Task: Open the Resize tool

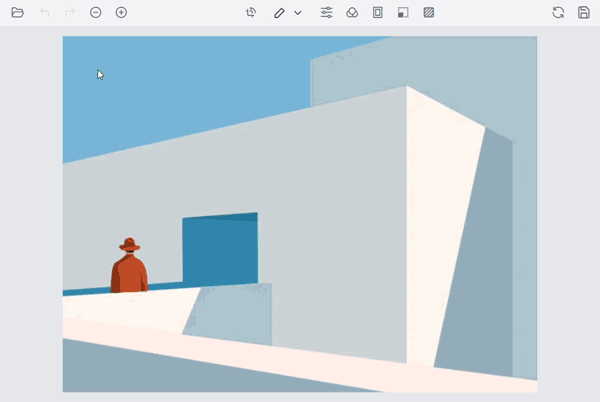Action: click(x=403, y=13)
